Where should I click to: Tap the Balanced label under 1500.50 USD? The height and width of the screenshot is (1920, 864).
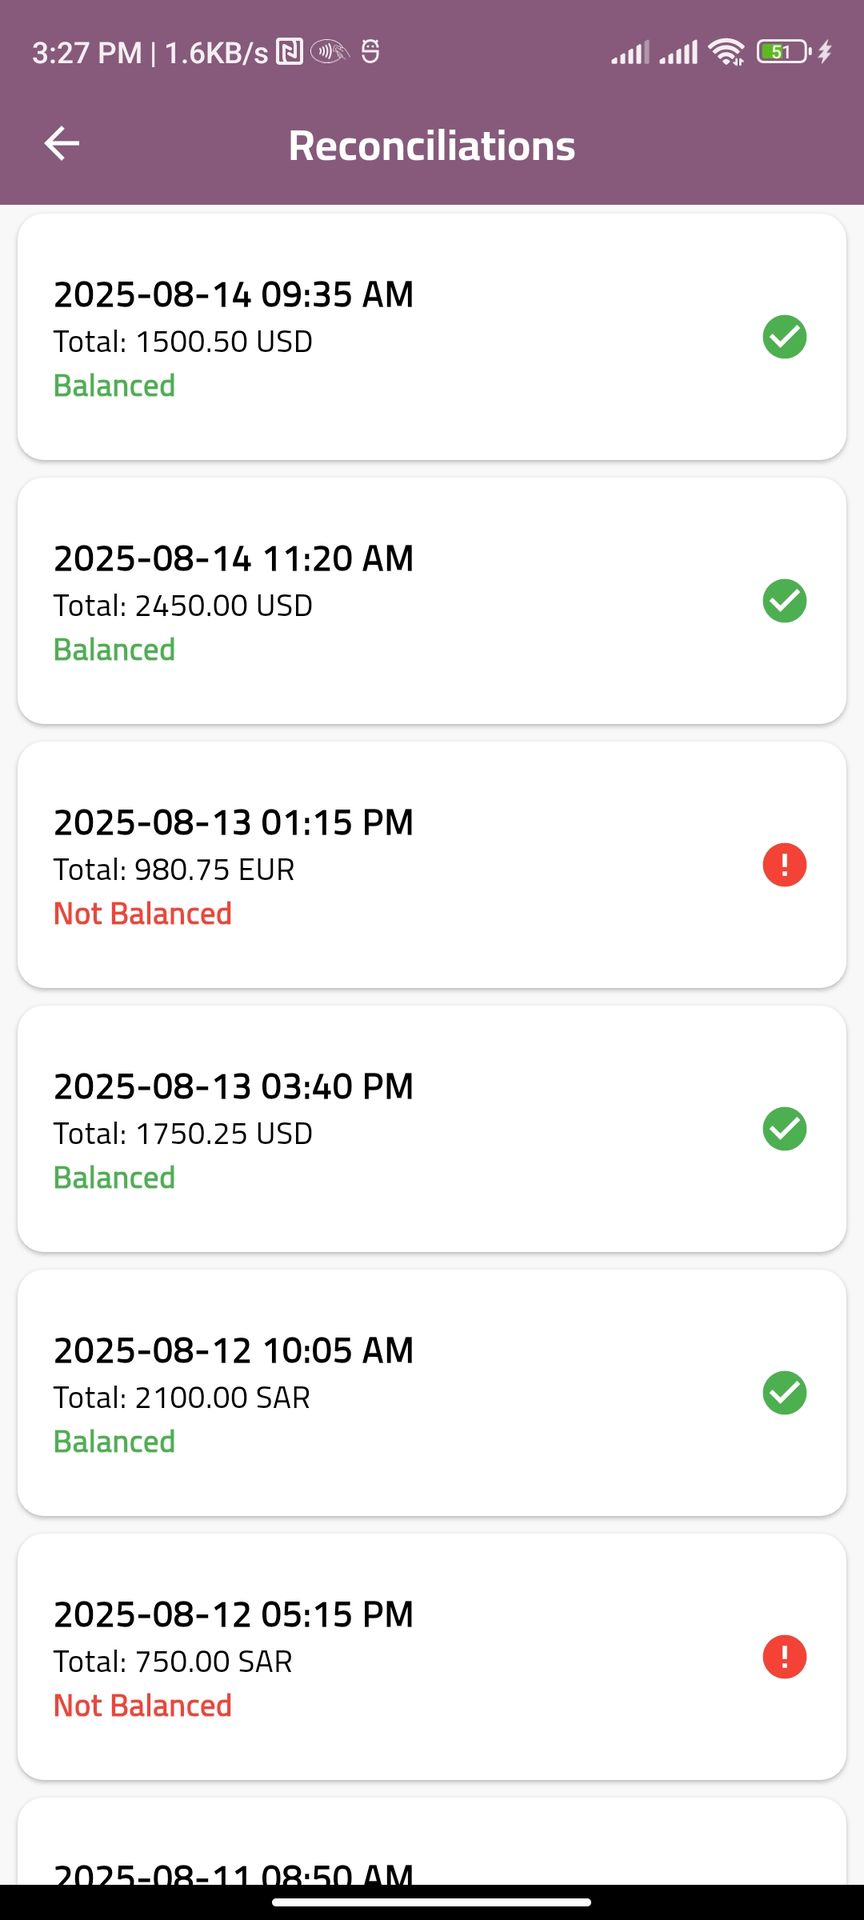tap(114, 386)
